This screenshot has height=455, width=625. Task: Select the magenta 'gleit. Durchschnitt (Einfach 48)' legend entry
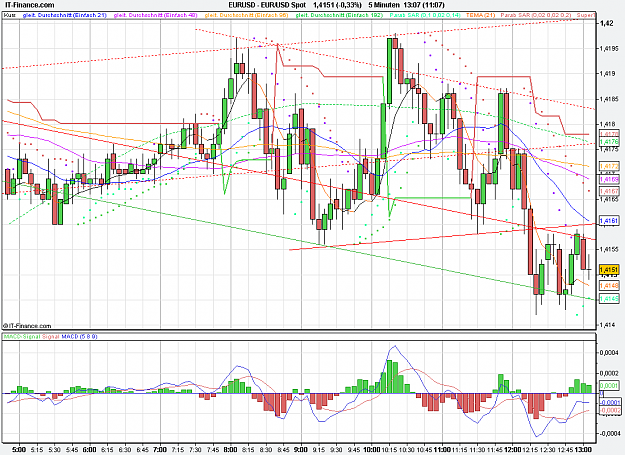(x=155, y=15)
